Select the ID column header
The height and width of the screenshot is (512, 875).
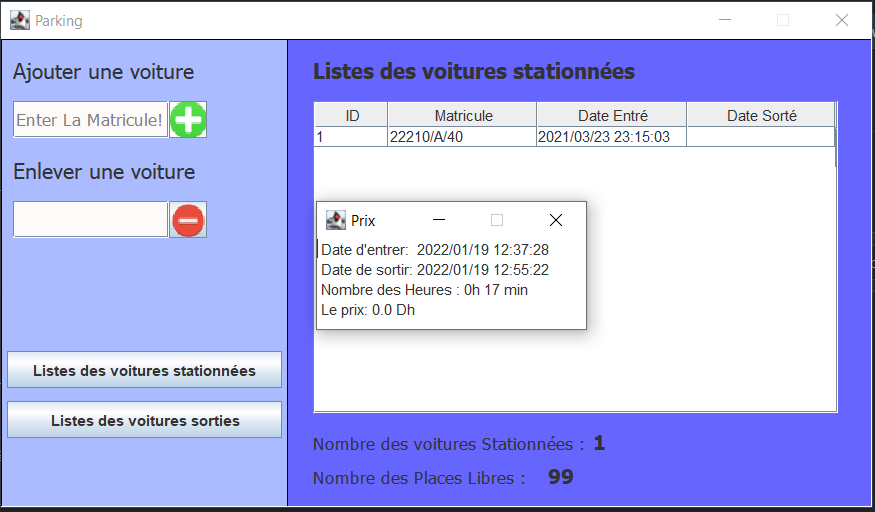click(x=352, y=115)
